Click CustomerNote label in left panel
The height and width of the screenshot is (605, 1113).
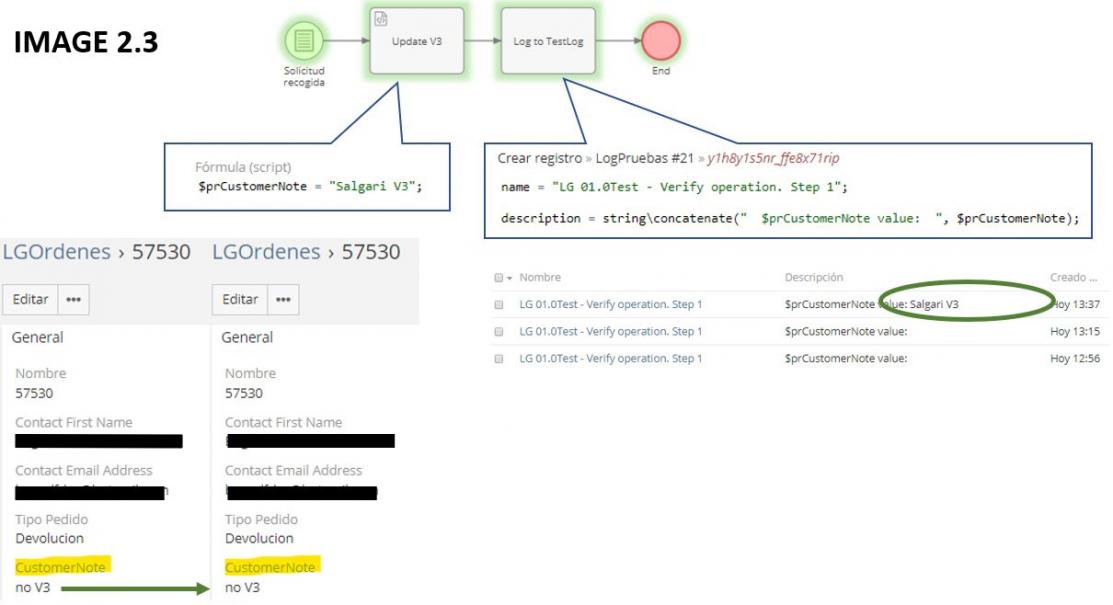click(61, 567)
